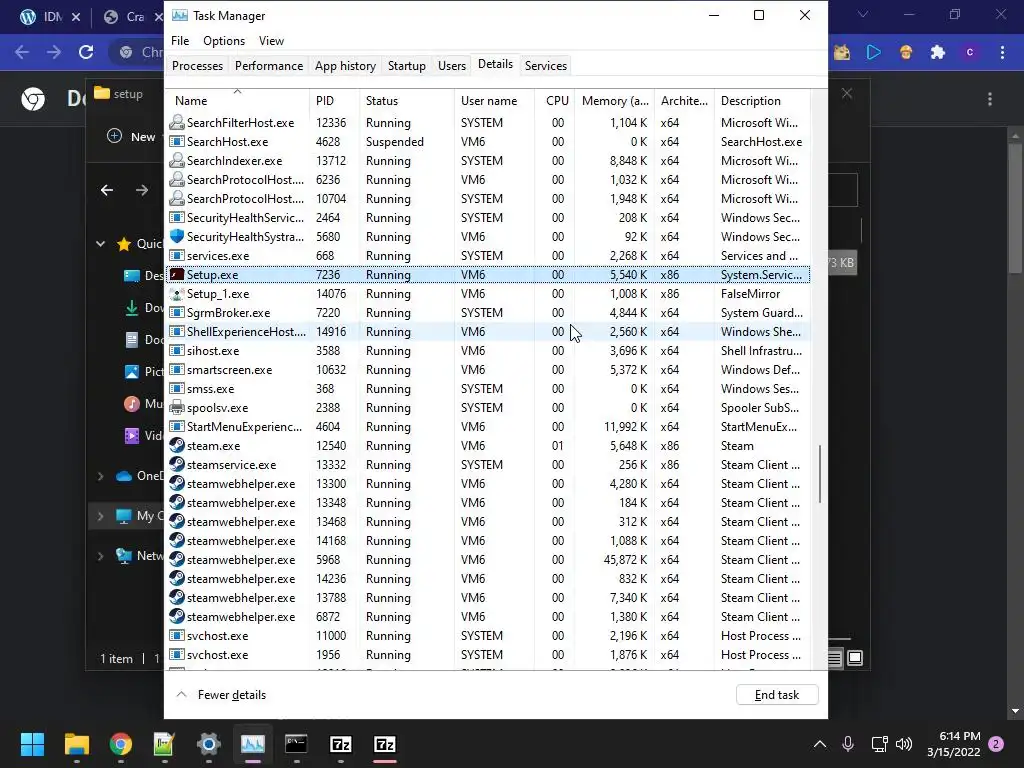Screen dimensions: 1024x768
Task: Open Chrome three-dot menu
Action: pyautogui.click(x=1002, y=52)
